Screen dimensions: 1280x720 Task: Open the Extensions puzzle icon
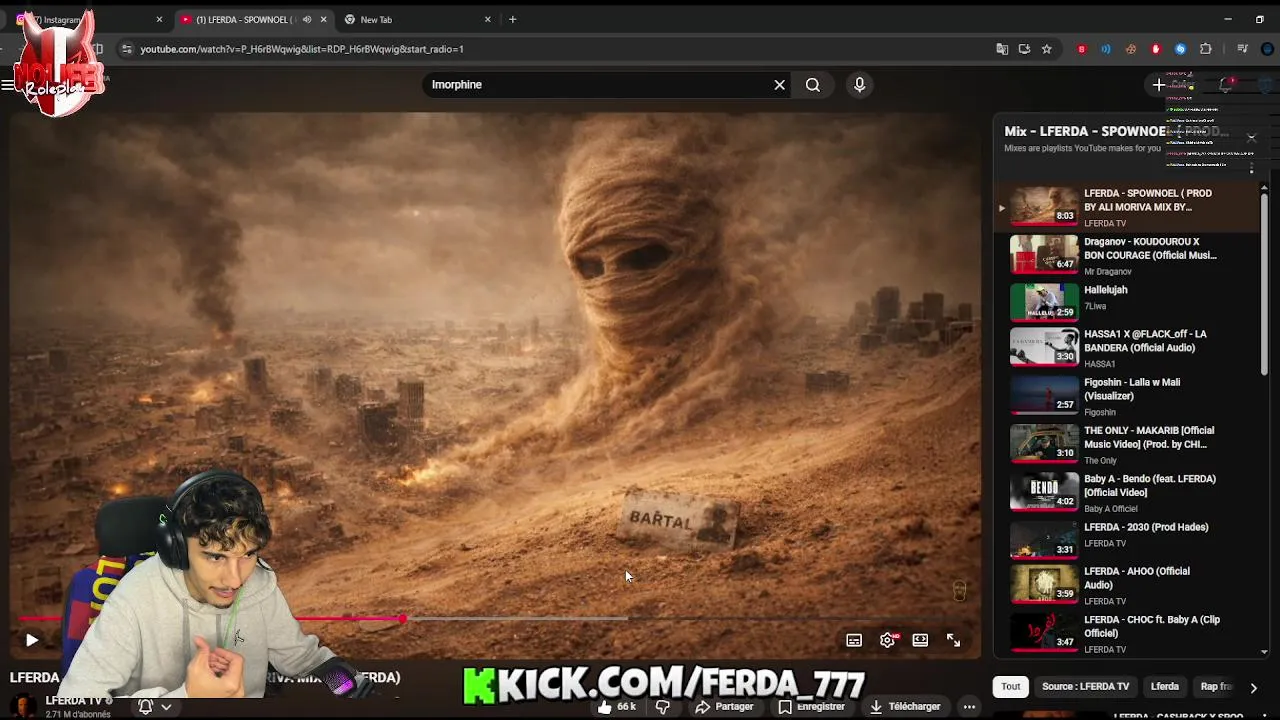pyautogui.click(x=1205, y=49)
